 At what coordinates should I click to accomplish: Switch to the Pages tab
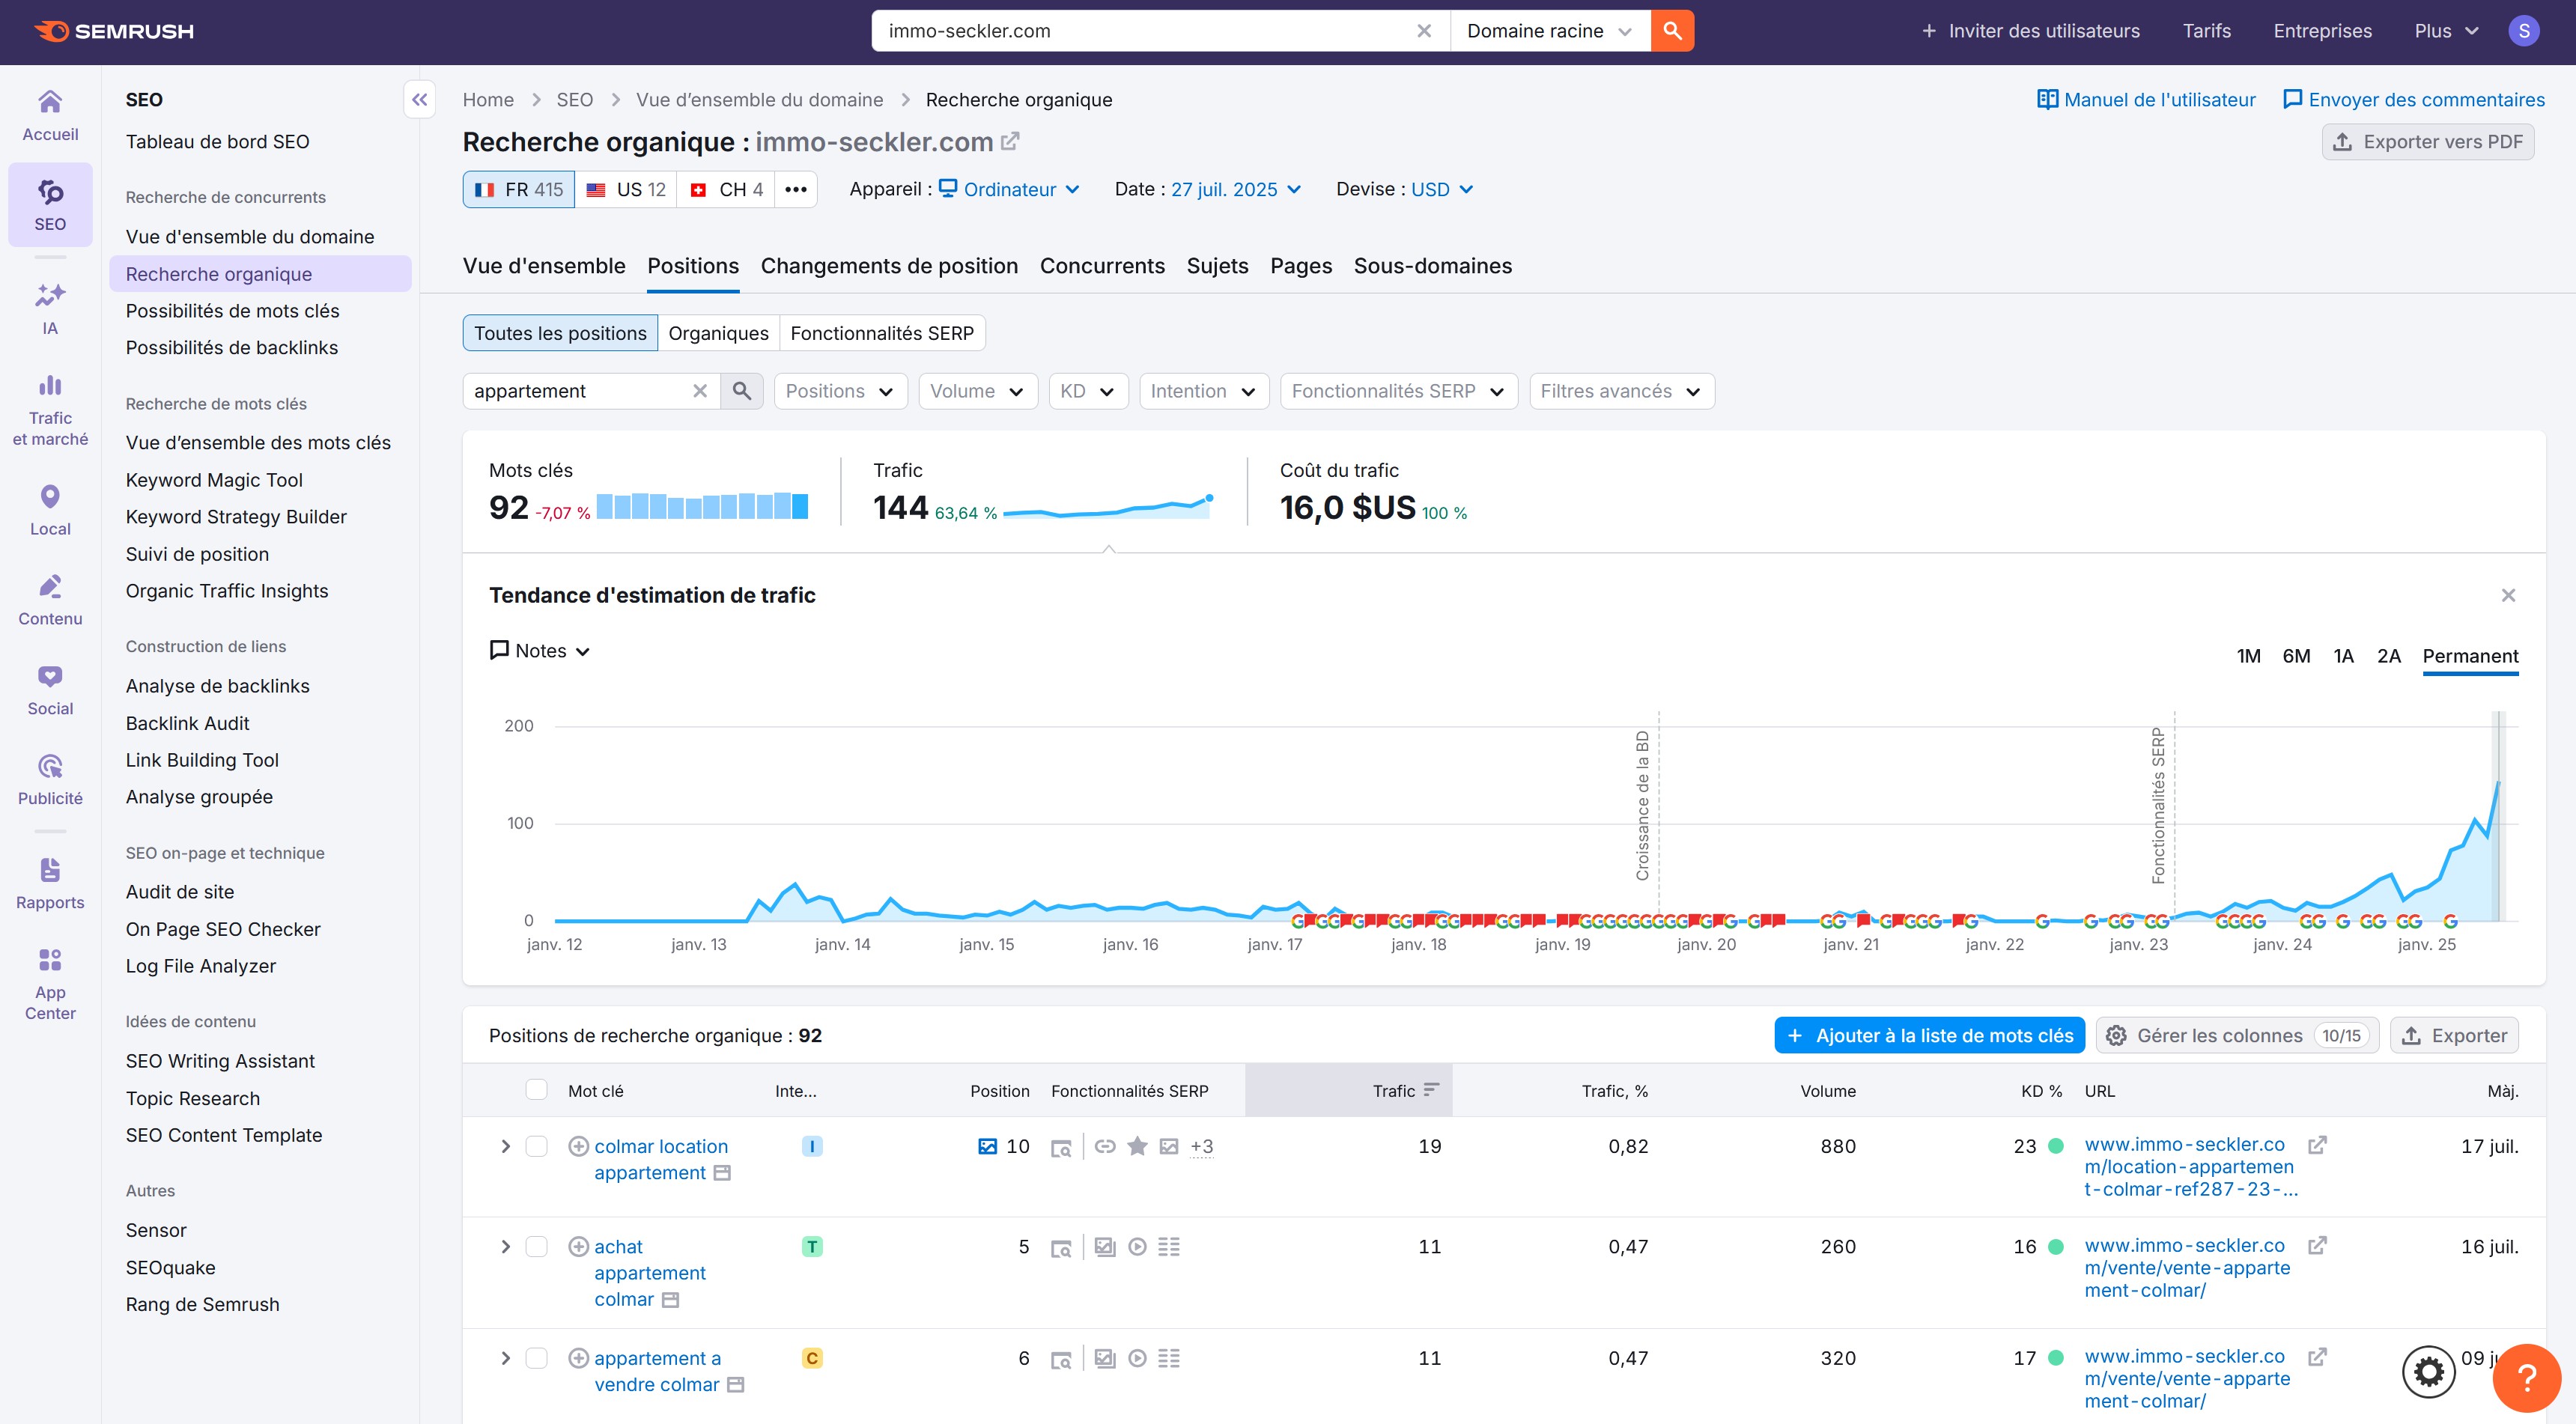tap(1301, 266)
